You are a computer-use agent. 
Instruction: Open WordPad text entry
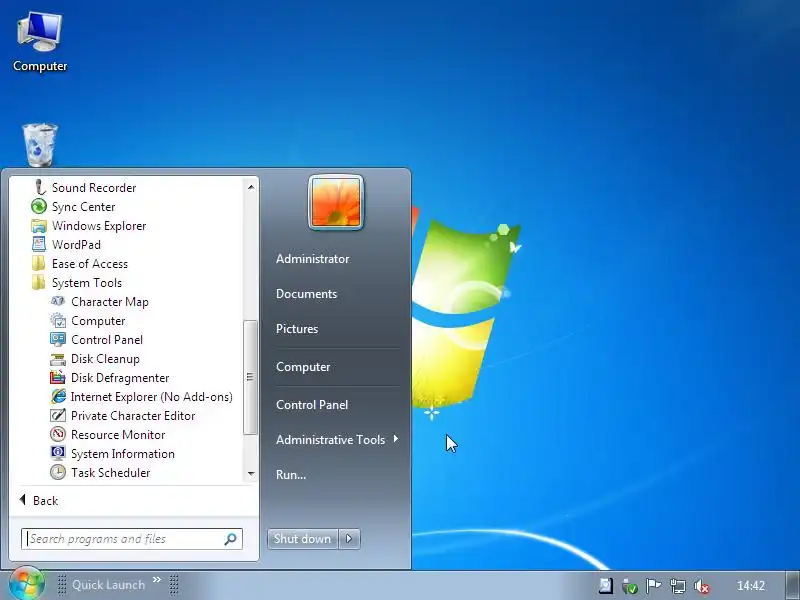tap(76, 245)
